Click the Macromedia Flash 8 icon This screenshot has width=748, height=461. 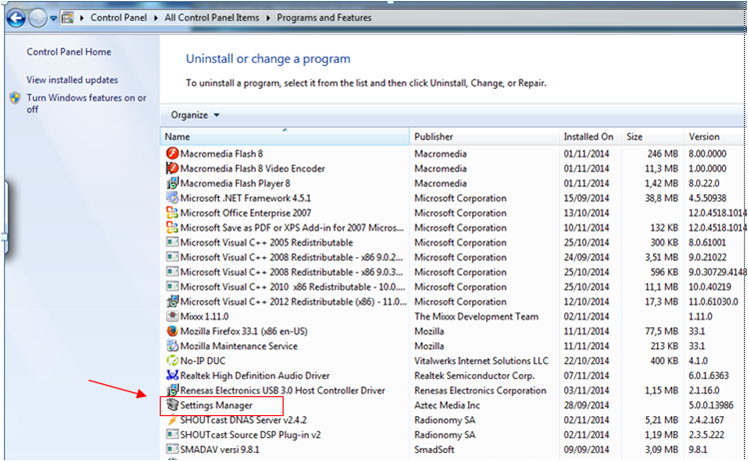tap(172, 153)
